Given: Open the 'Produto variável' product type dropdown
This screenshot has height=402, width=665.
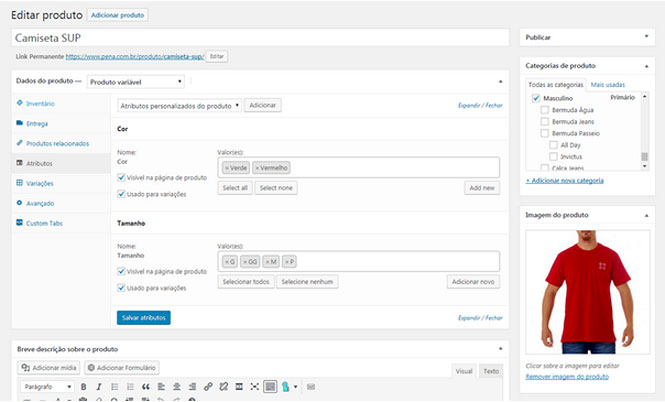Looking at the screenshot, I should (x=136, y=81).
